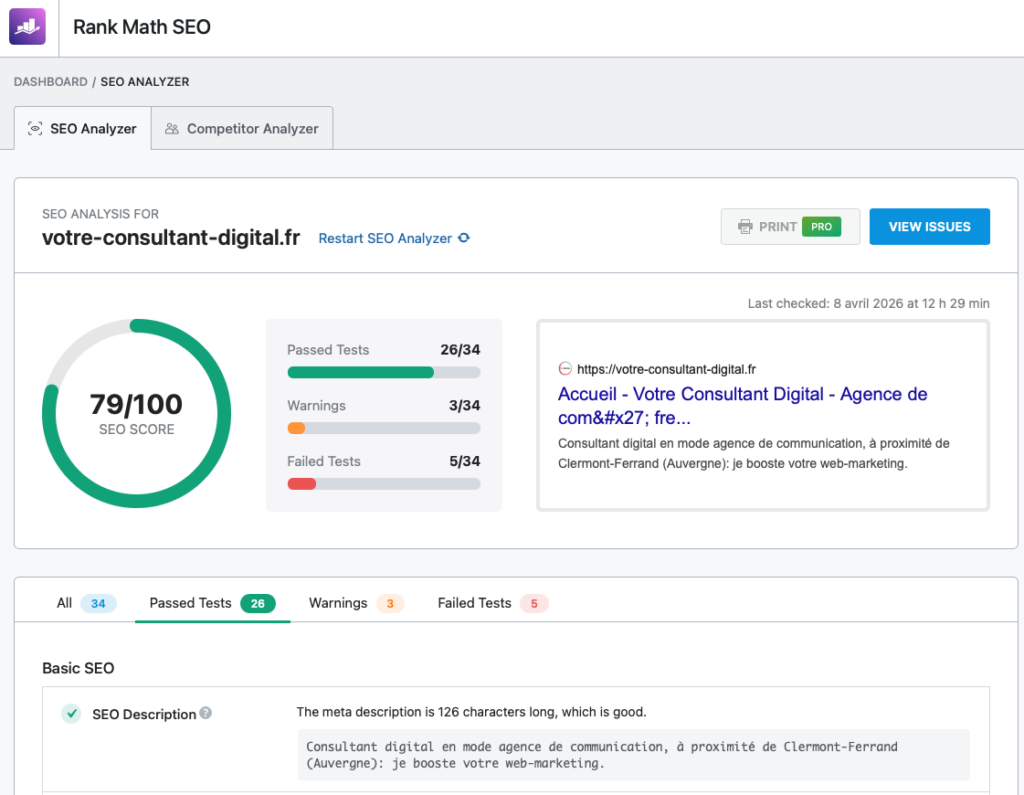Click the SEO ANALYSIS FOR label
Viewport: 1024px width, 795px height.
101,214
